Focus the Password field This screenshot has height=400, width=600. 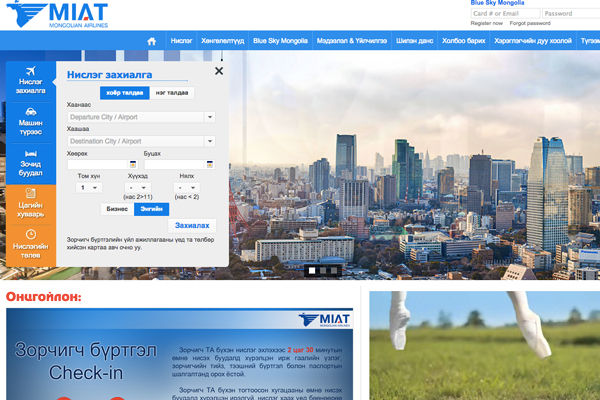(x=571, y=13)
